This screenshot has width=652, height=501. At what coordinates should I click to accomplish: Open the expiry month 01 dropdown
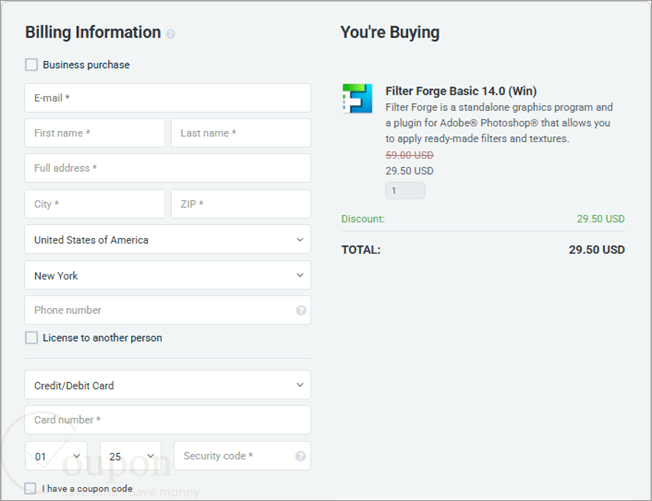57,456
